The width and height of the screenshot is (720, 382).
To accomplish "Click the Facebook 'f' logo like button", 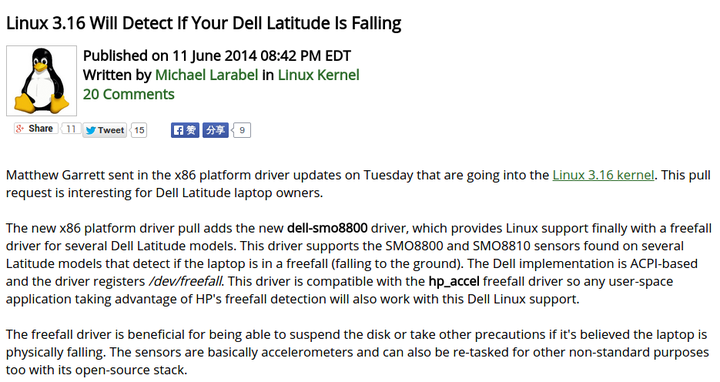I will pyautogui.click(x=185, y=130).
